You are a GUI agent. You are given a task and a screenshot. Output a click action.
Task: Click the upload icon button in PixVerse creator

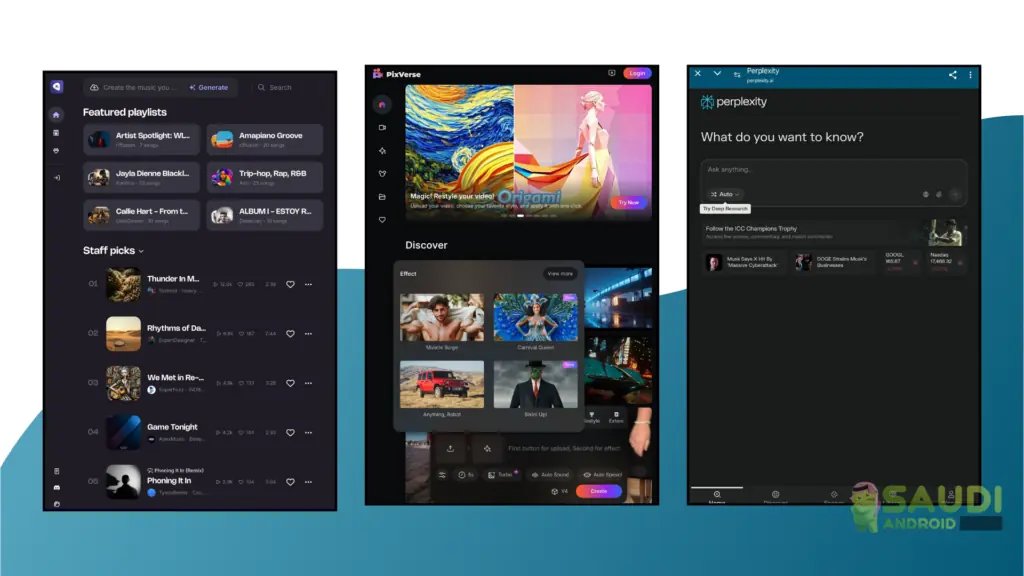(x=450, y=449)
